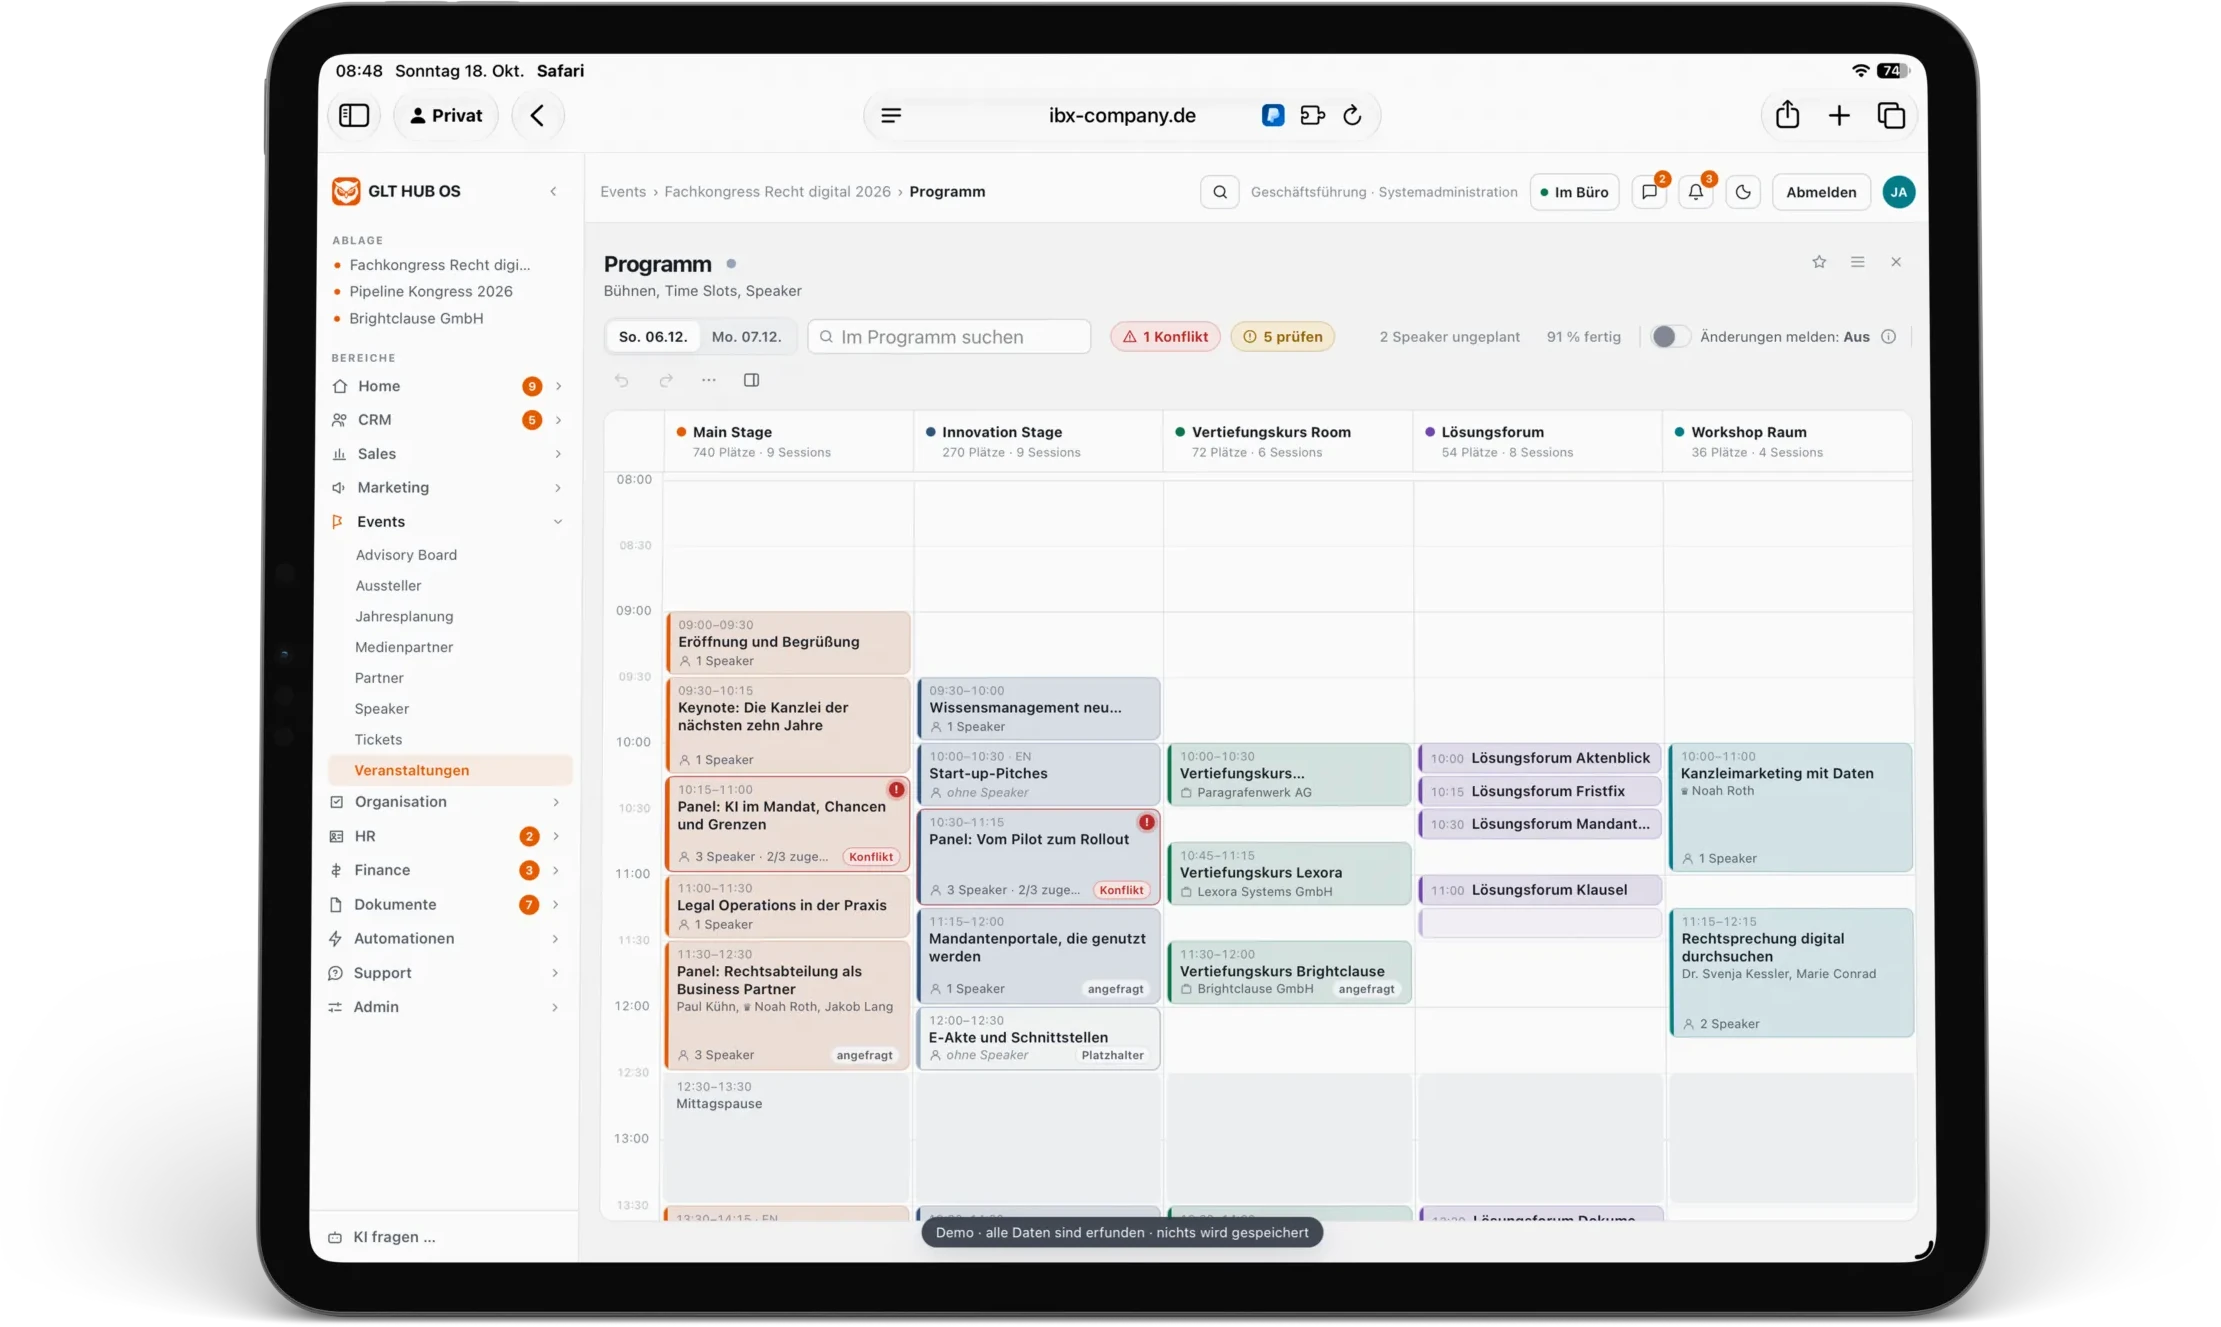Click the Im Programm suchen field

point(948,337)
